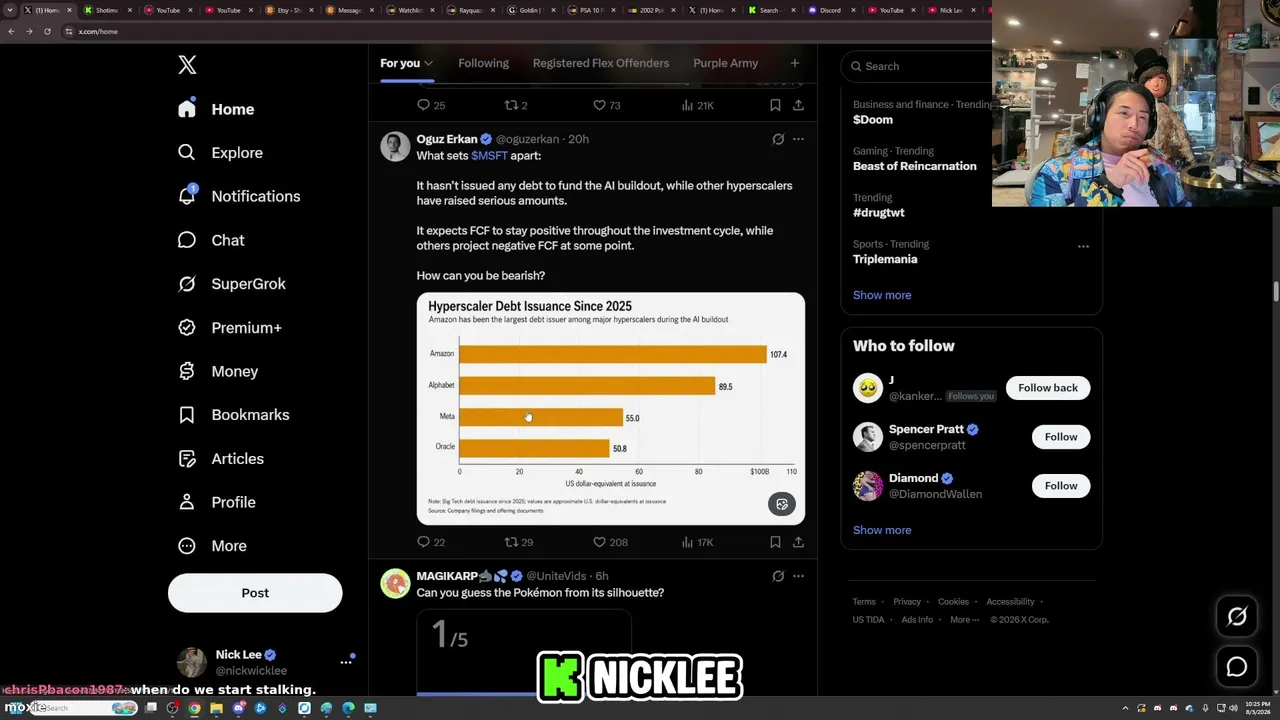1280x720 pixels.
Task: Open Money in the sidebar
Action: [217, 371]
